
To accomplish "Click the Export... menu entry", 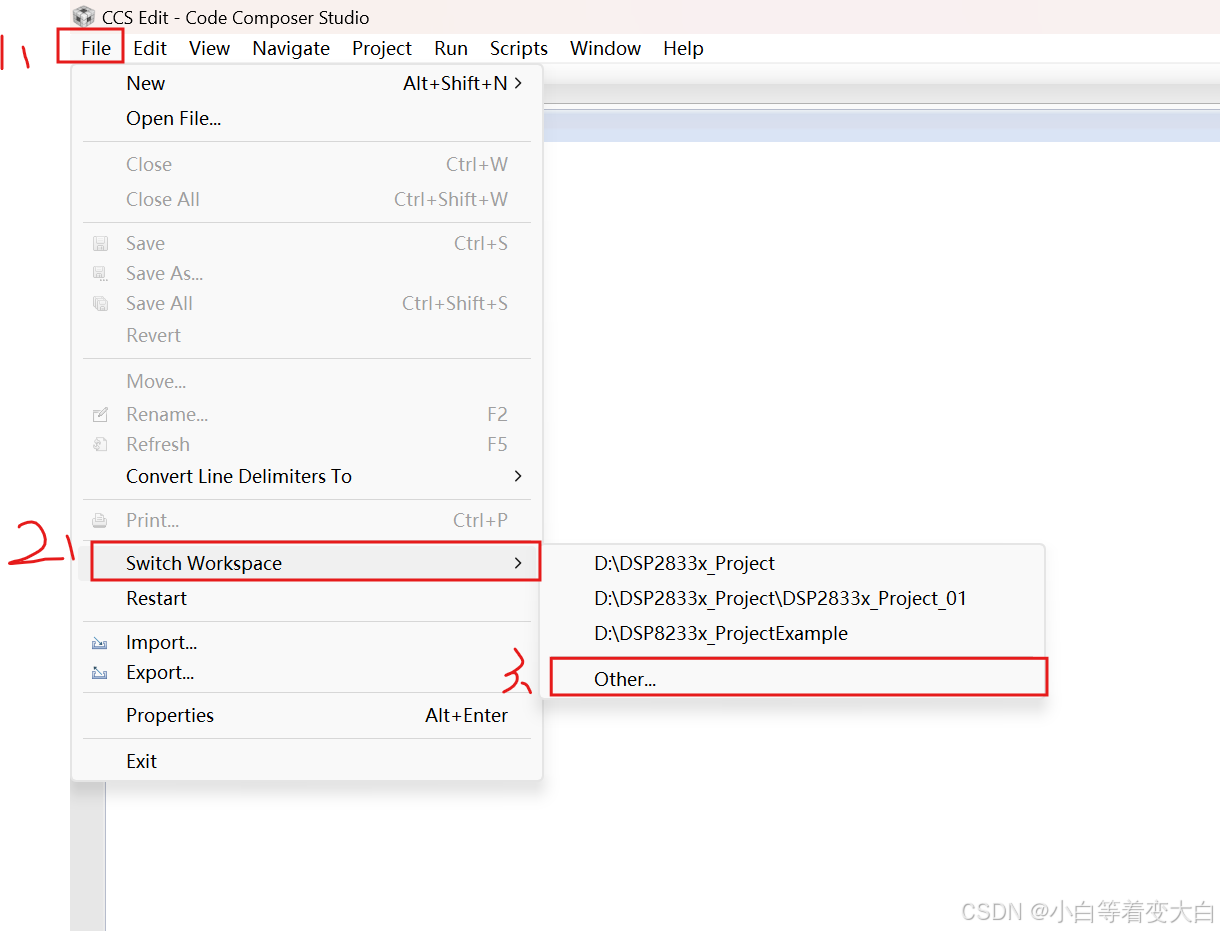I will [307, 673].
